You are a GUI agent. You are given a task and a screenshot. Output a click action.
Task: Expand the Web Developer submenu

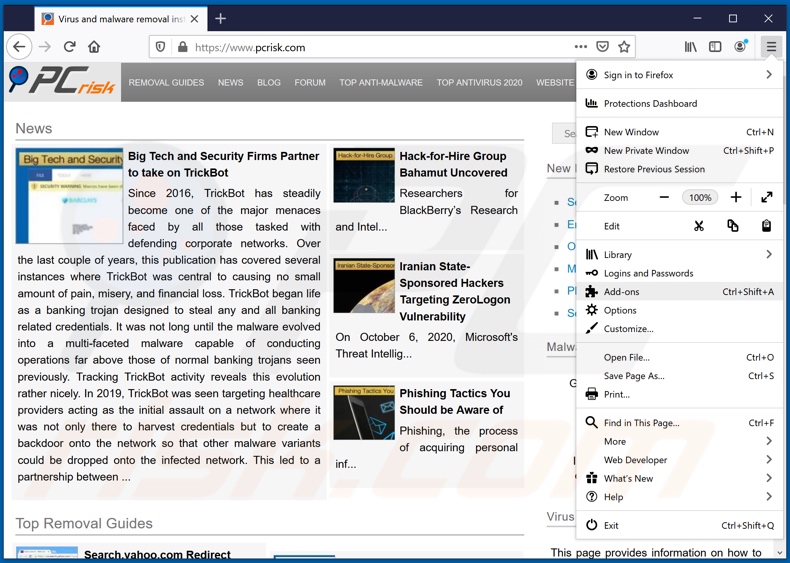(679, 460)
